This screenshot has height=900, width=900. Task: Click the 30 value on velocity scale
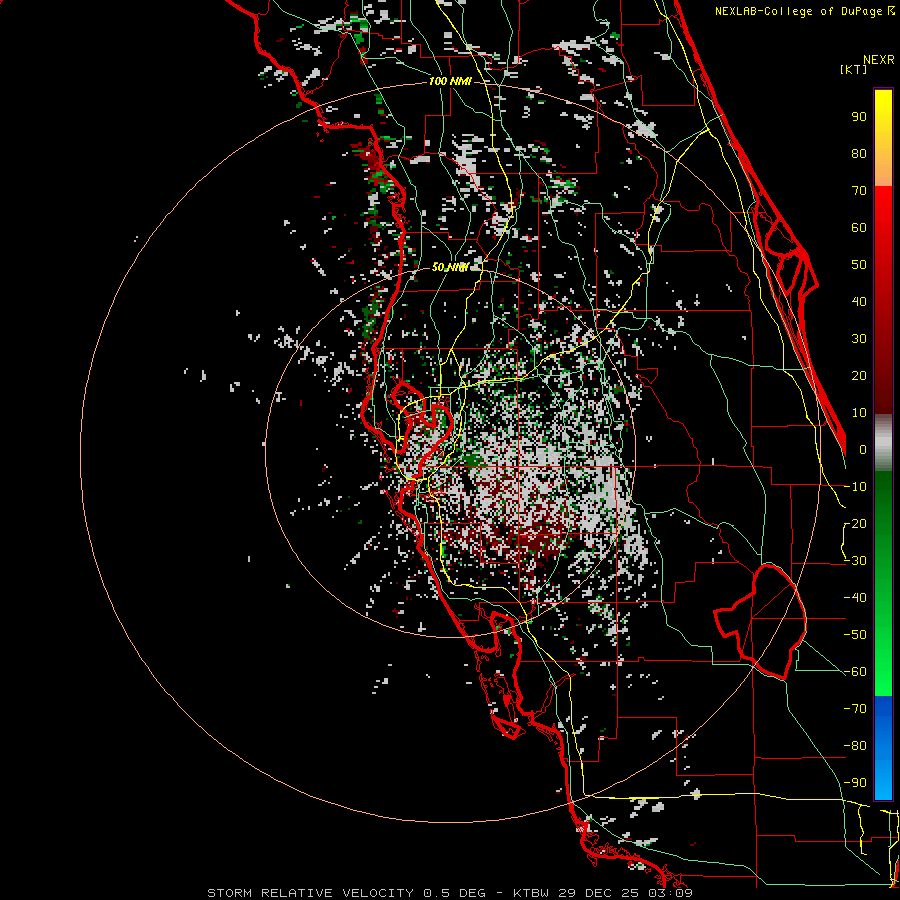(859, 339)
